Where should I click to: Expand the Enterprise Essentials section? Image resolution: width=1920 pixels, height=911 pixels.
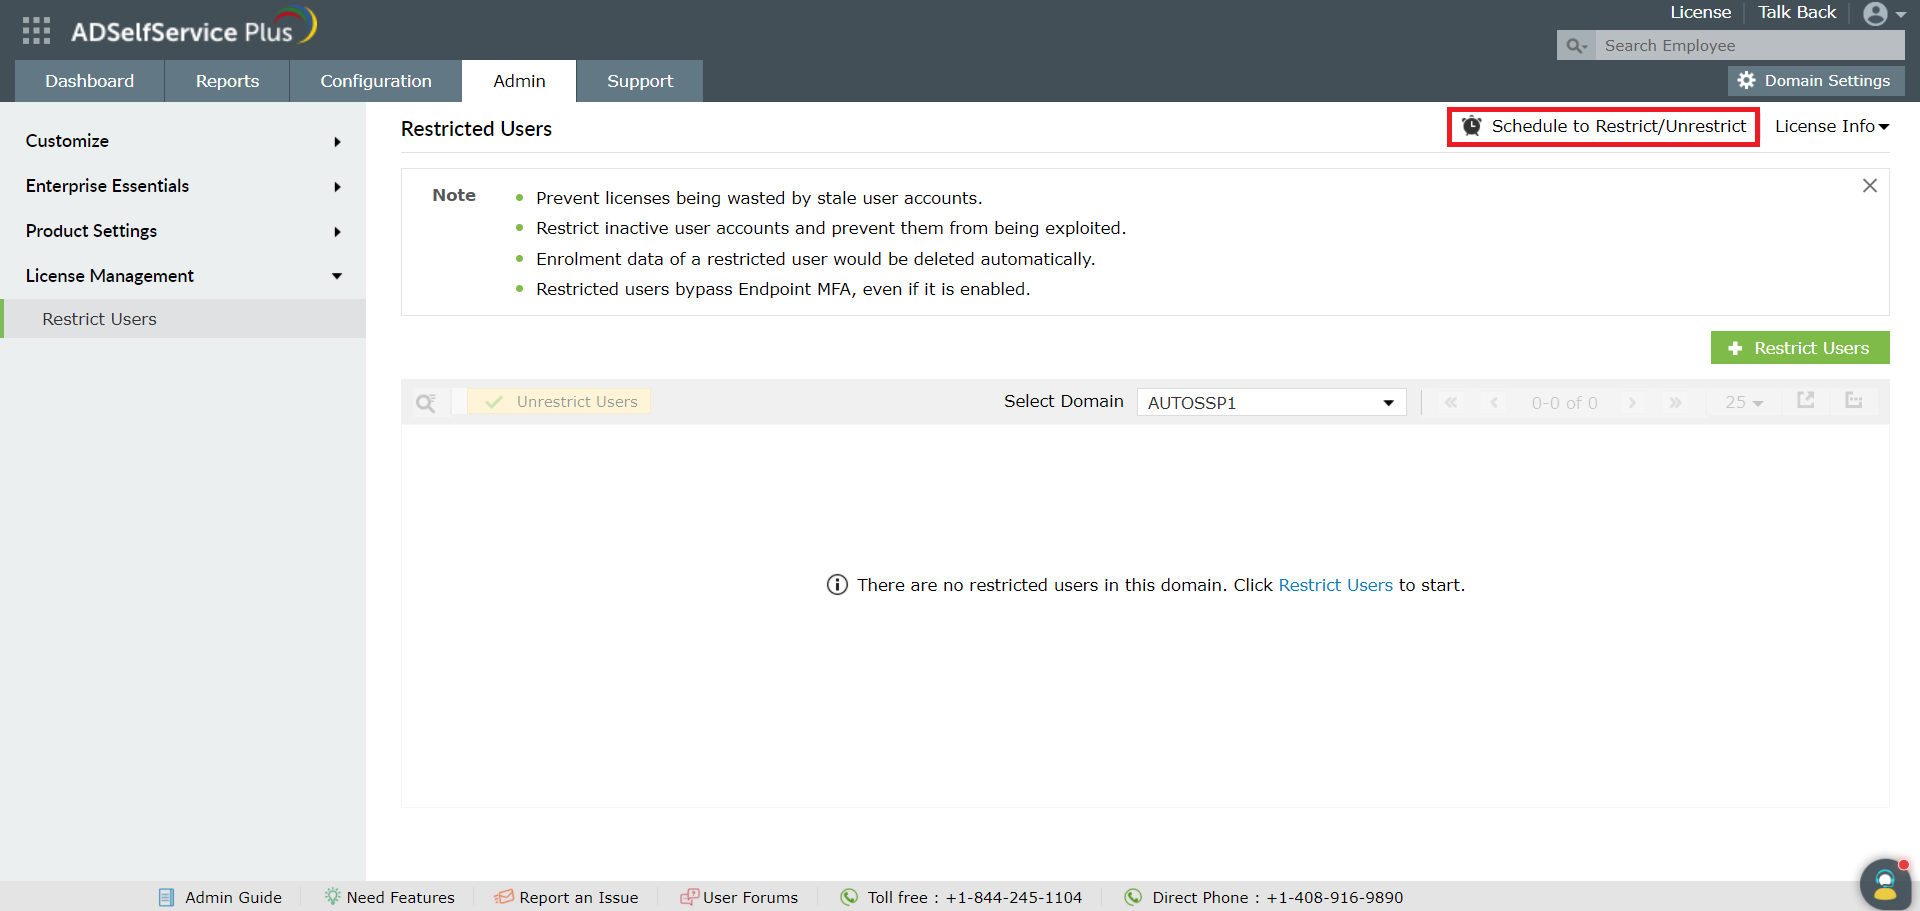pyautogui.click(x=183, y=186)
